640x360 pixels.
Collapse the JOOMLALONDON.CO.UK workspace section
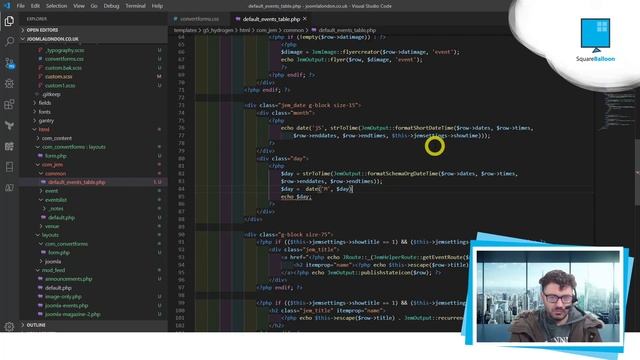click(x=93, y=39)
